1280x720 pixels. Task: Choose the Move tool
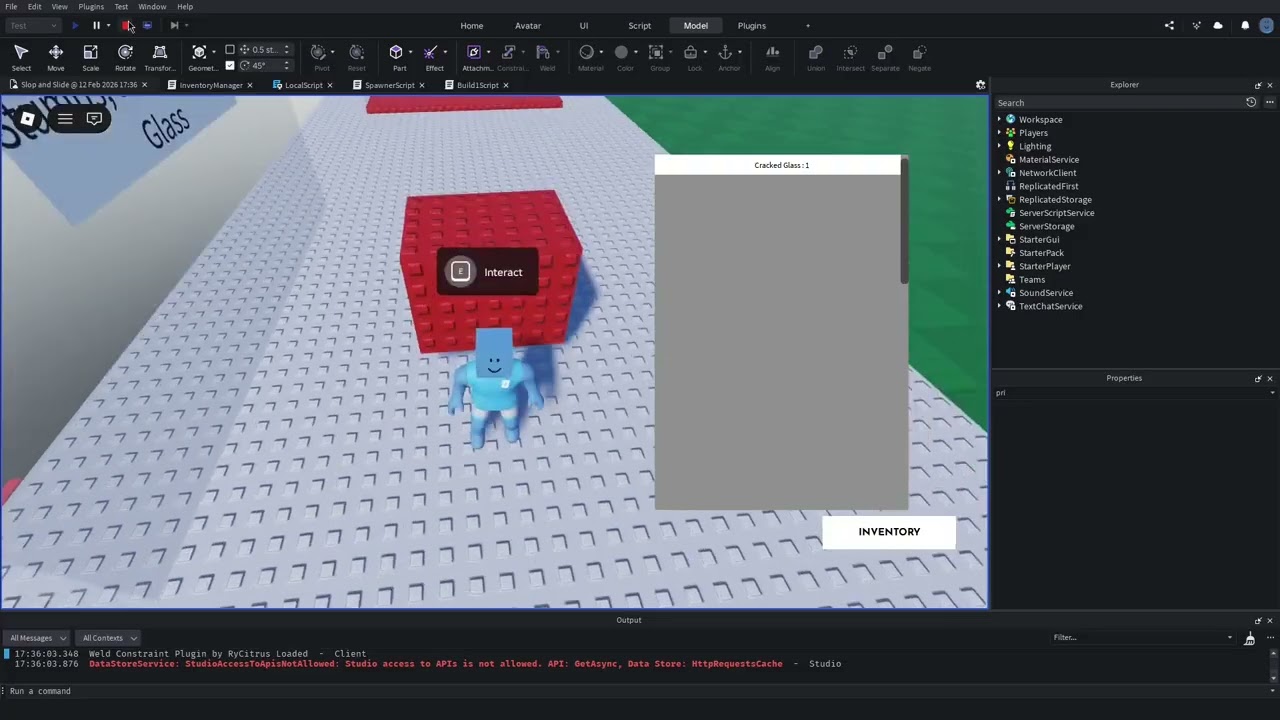[x=56, y=57]
